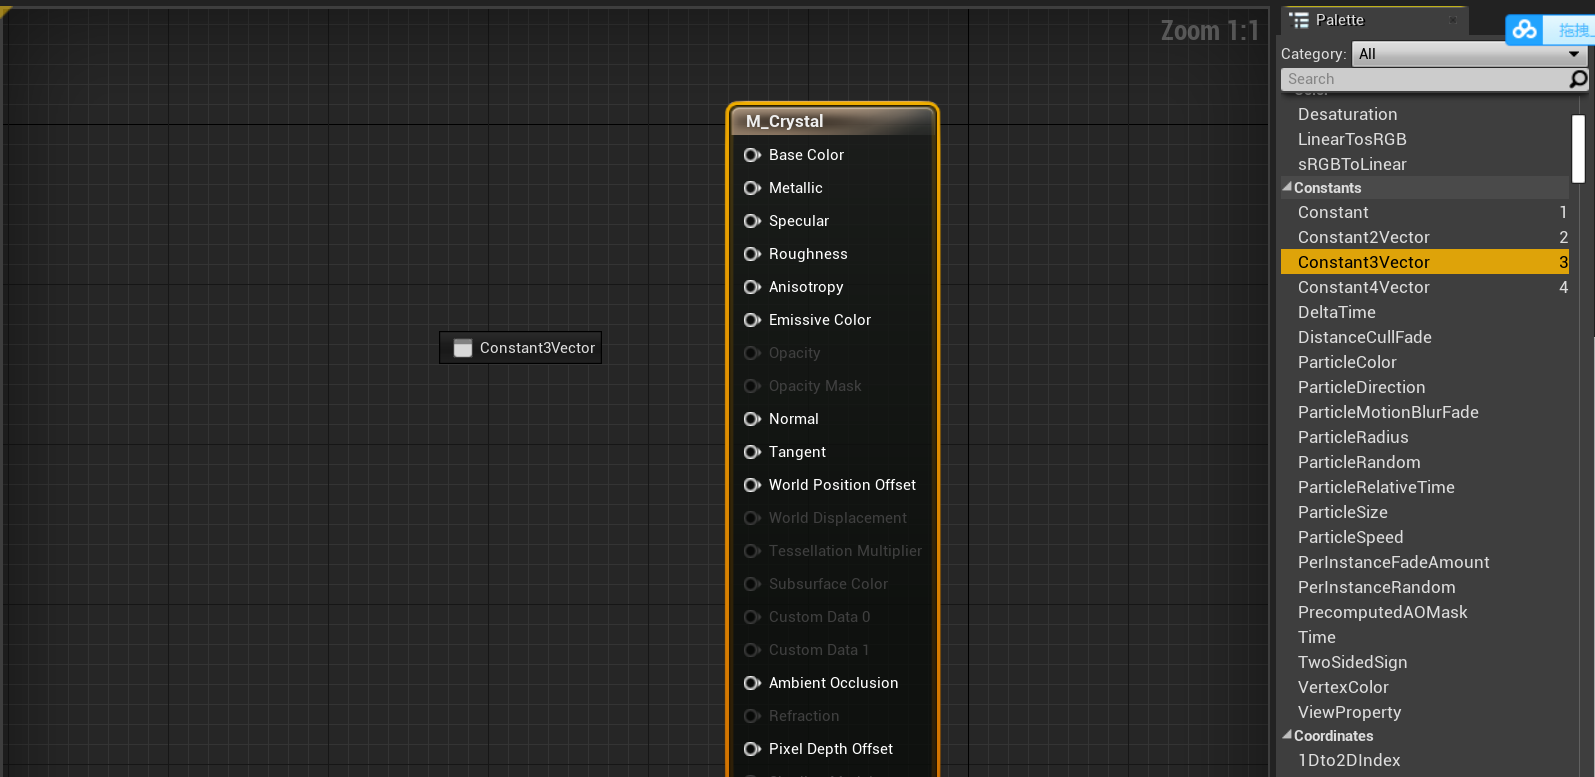Collapse the Constants category
The height and width of the screenshot is (777, 1595).
1288,187
